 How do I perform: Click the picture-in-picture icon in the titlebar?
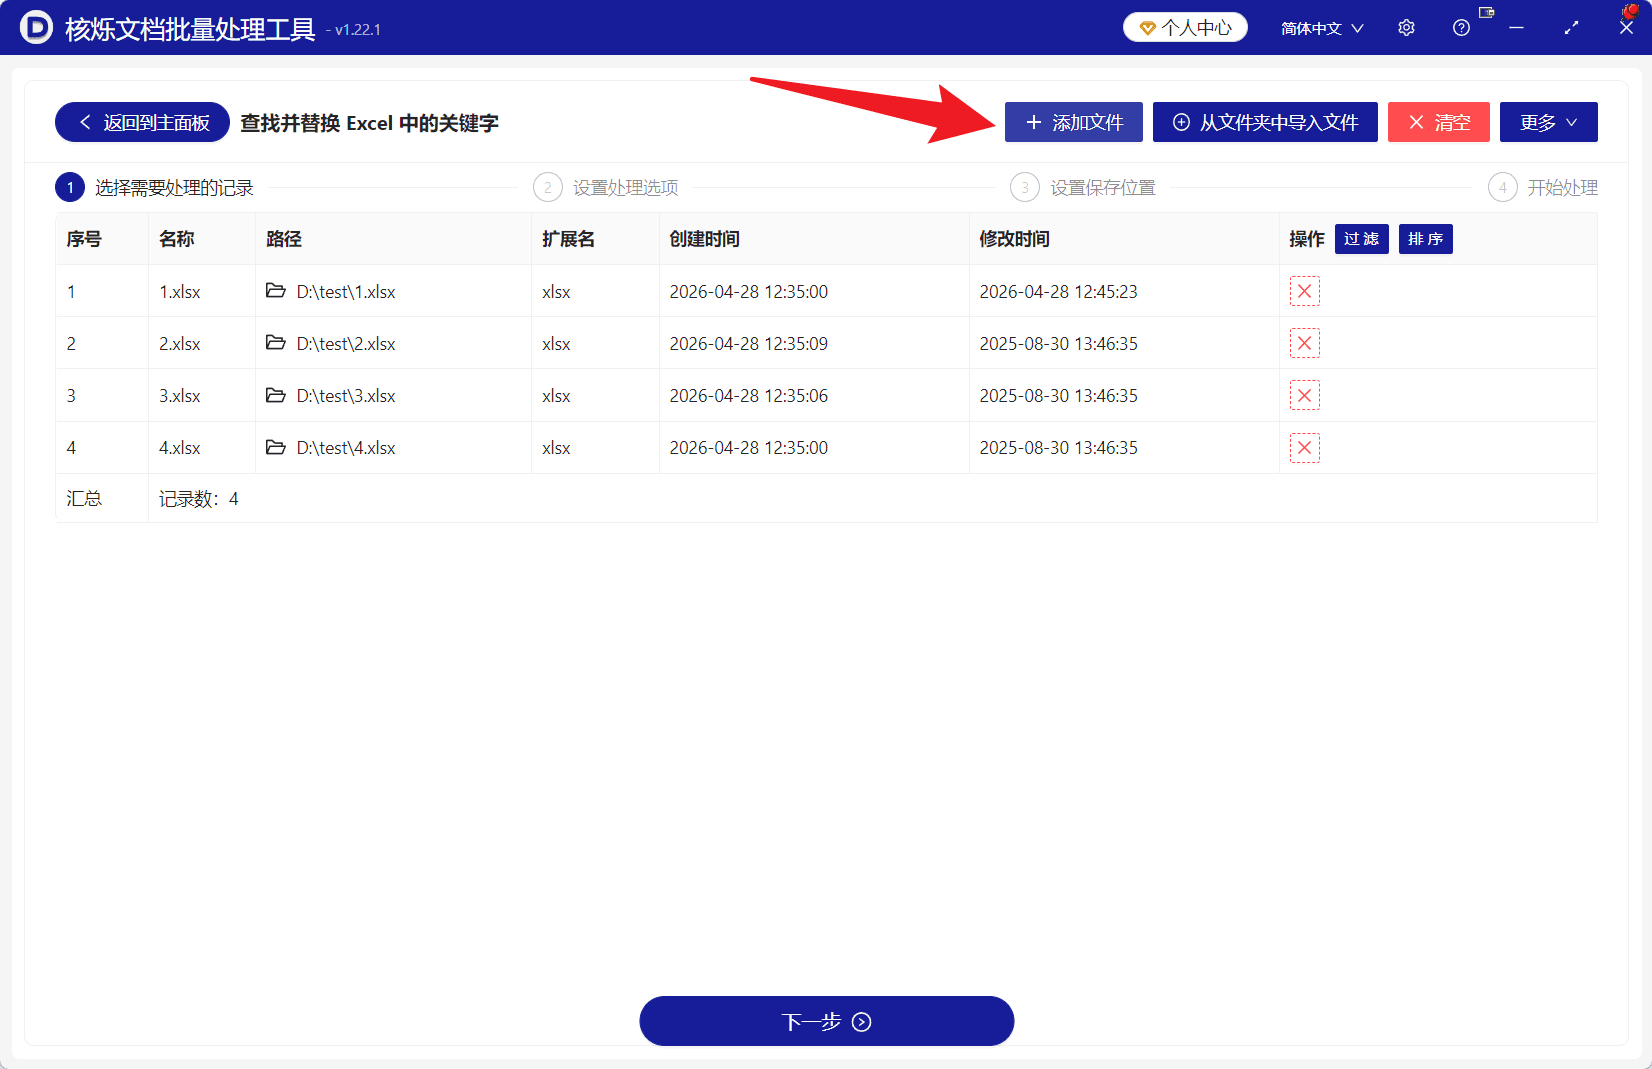pyautogui.click(x=1486, y=13)
